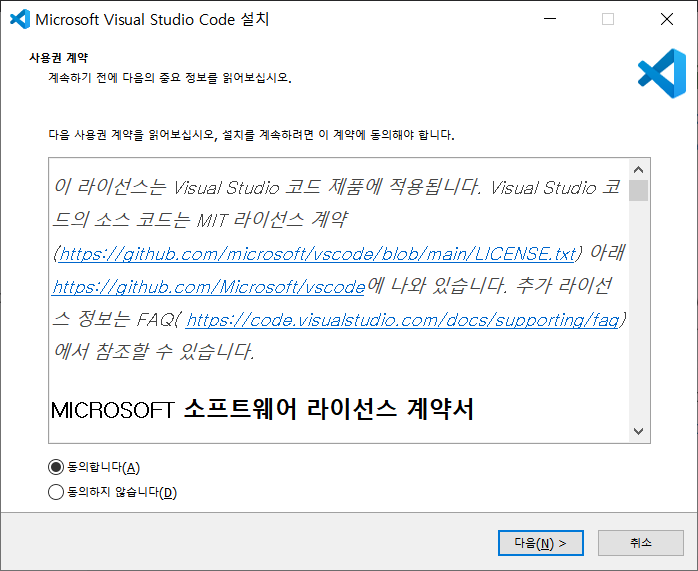Click the VS Code icon in title bar
This screenshot has width=698, height=571.
pos(20,19)
